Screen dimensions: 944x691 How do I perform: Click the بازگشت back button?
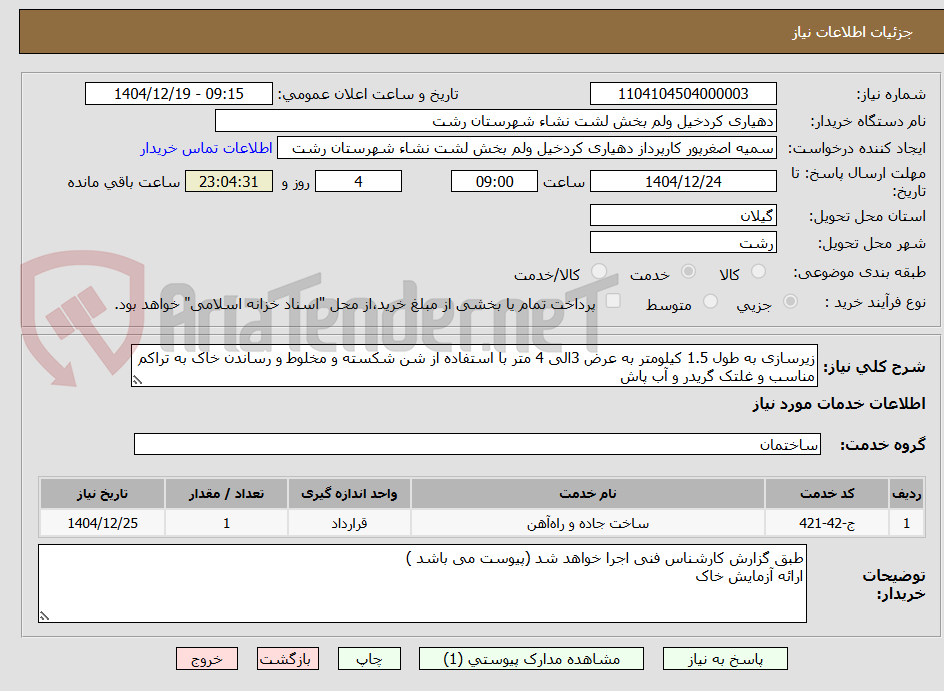click(x=287, y=659)
